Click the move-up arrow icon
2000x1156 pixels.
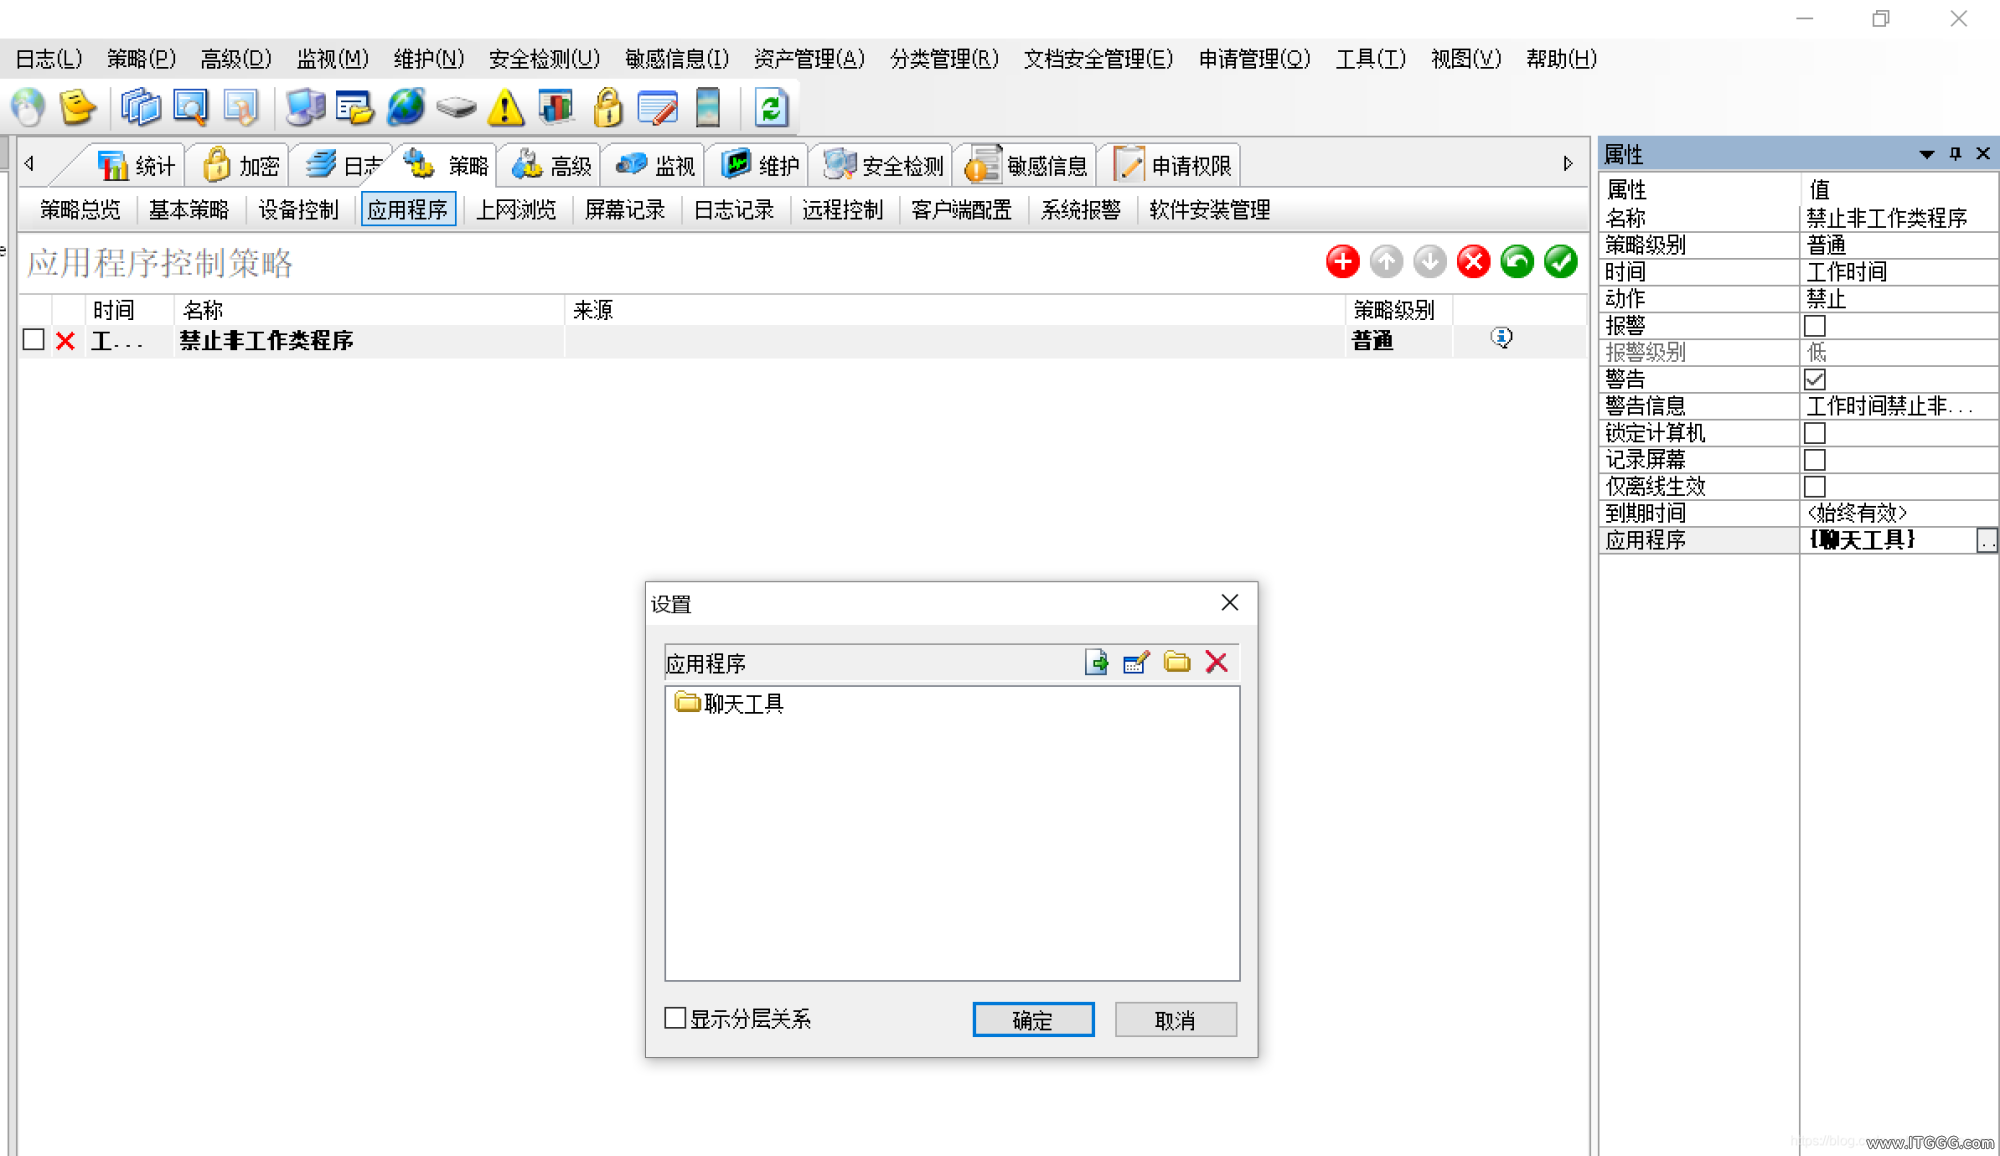coord(1386,262)
